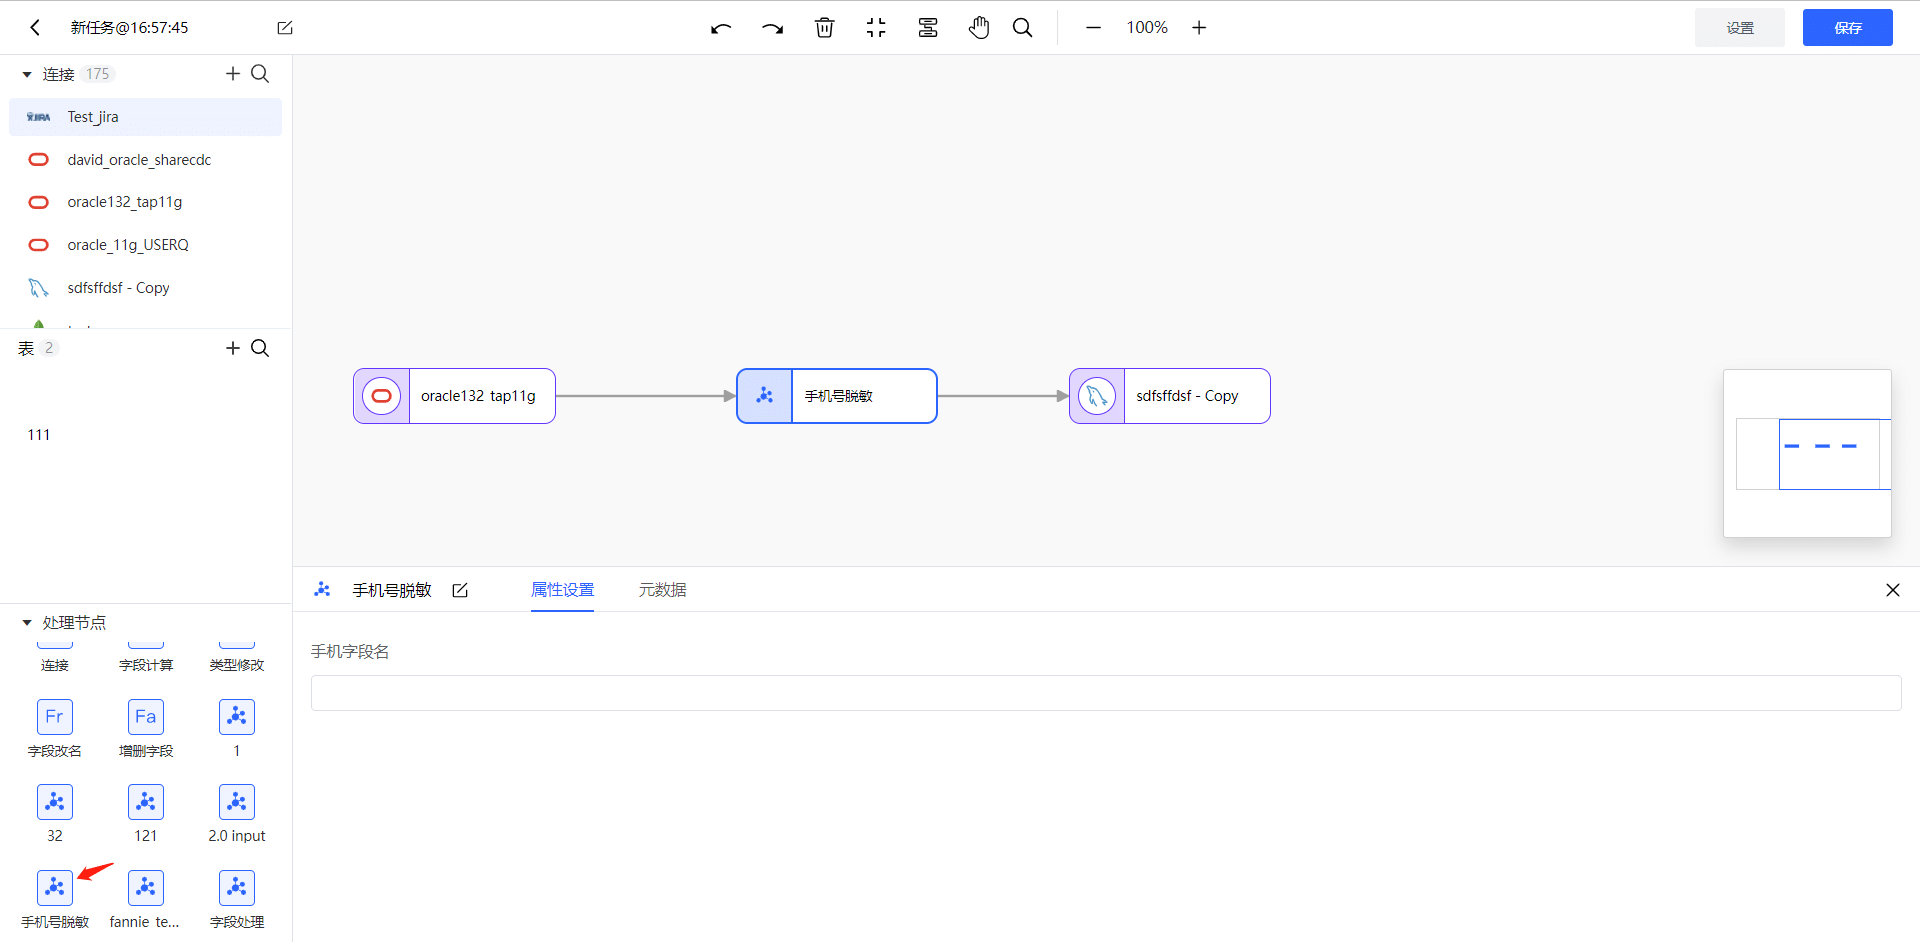This screenshot has height=942, width=1920.
Task: Open the 设置 settings button
Action: tap(1739, 28)
